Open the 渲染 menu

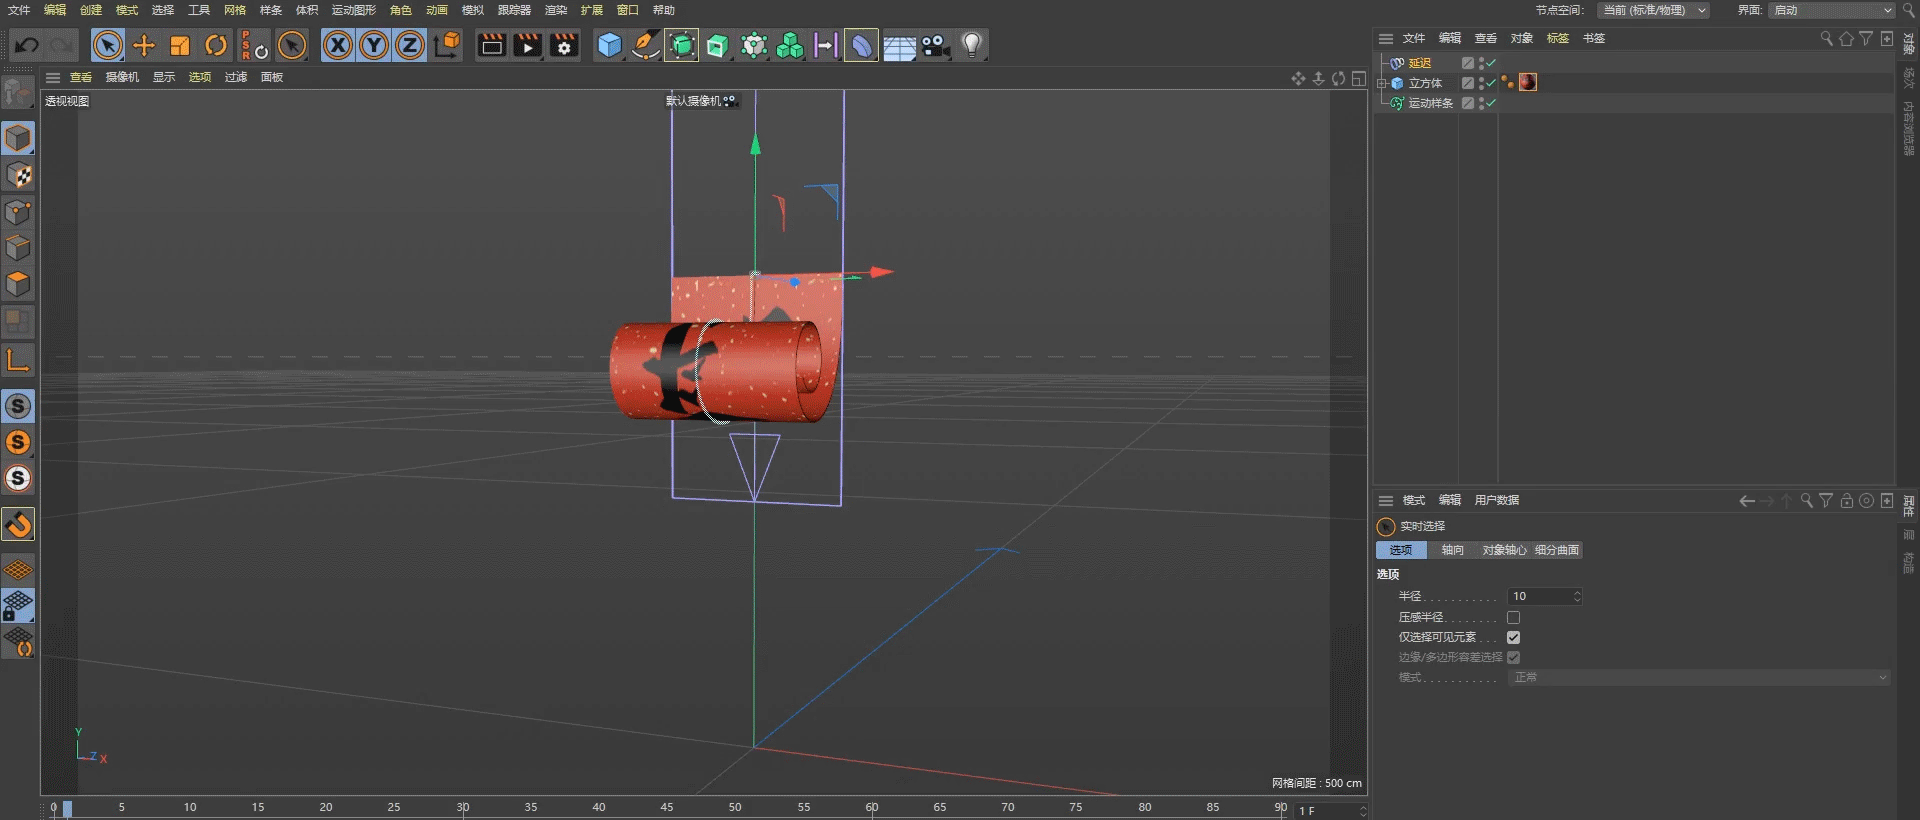click(x=556, y=10)
